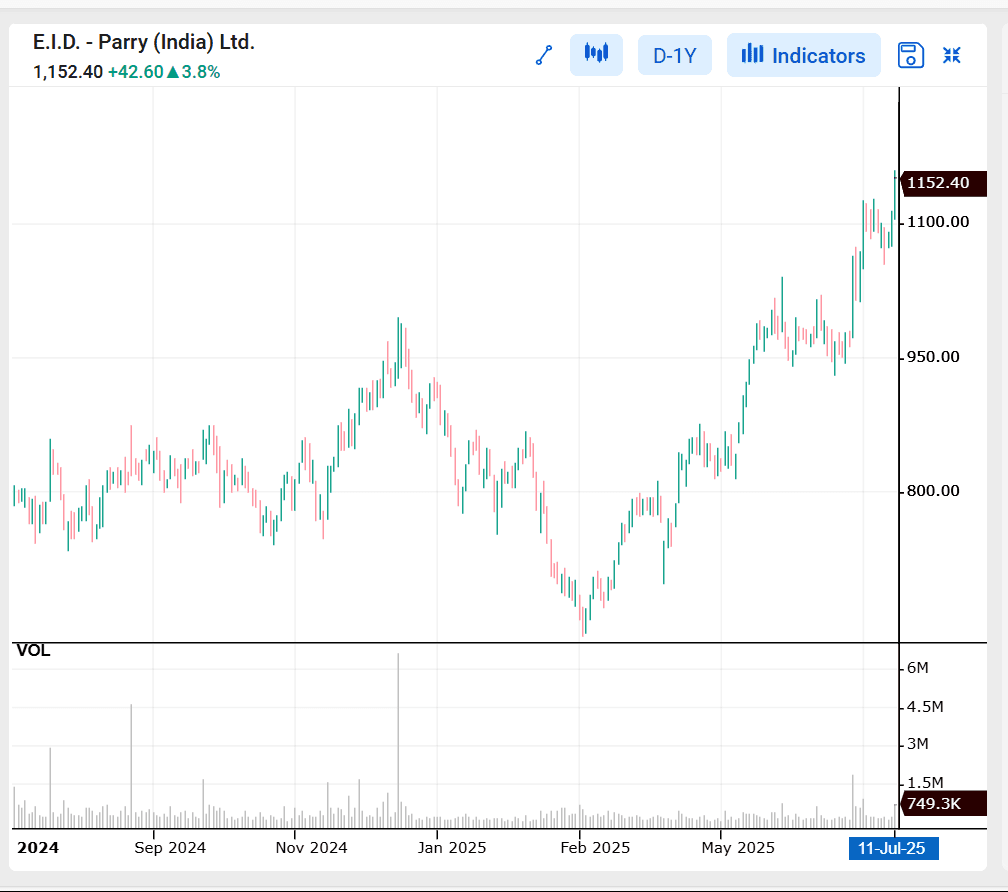
Task: Click the 950.00 price axis label
Action: [933, 357]
